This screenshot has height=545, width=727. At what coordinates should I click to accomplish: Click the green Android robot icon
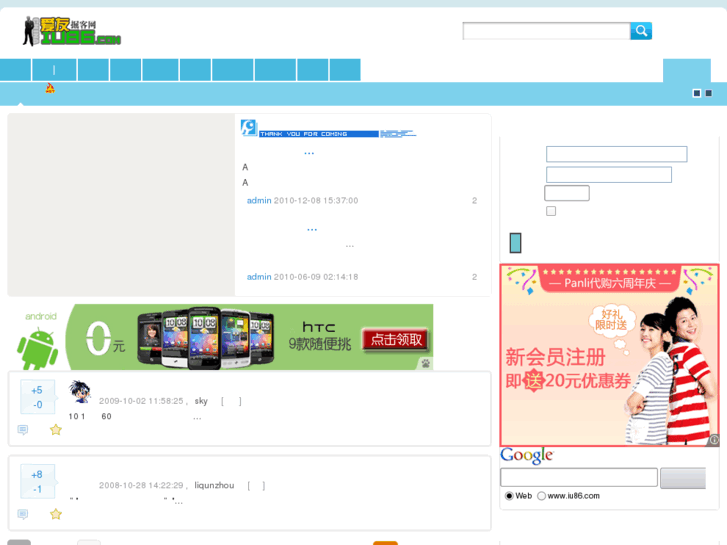[x=38, y=348]
